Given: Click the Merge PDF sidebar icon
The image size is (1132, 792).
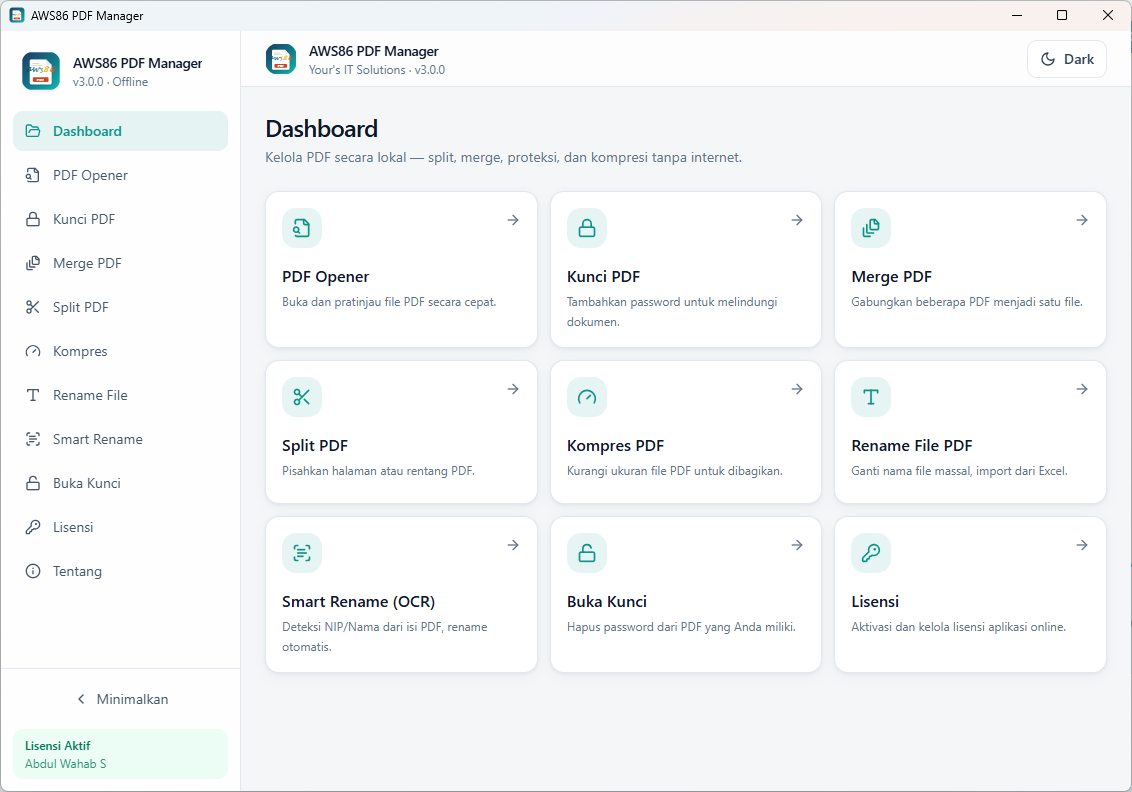Looking at the screenshot, I should click(x=32, y=263).
